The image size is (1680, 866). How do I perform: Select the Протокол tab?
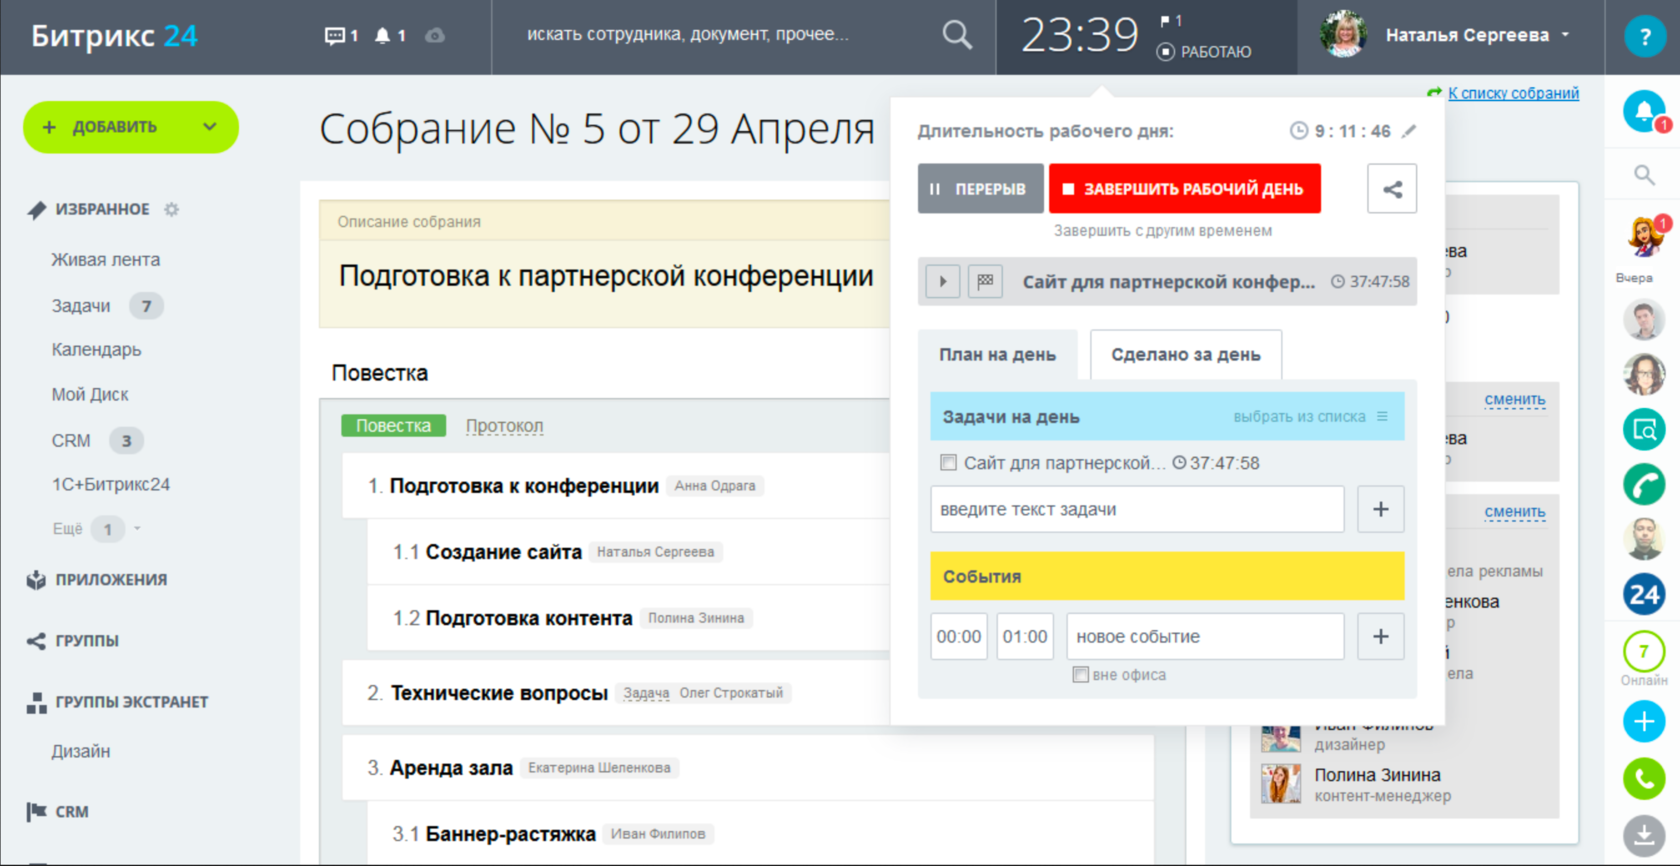(504, 426)
